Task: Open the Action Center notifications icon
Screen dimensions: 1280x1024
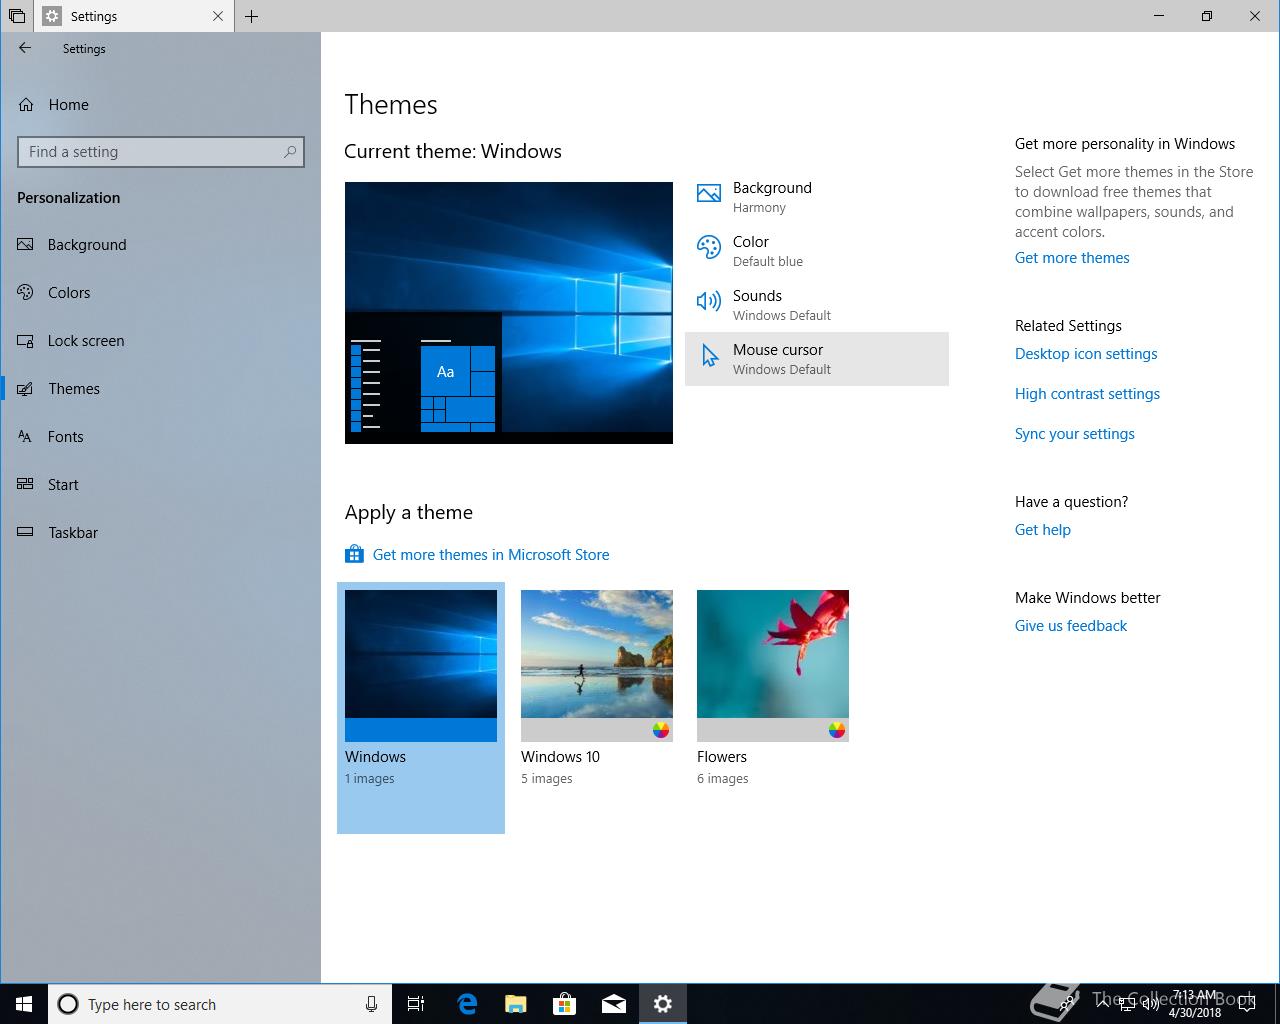Action: pyautogui.click(x=1247, y=1004)
